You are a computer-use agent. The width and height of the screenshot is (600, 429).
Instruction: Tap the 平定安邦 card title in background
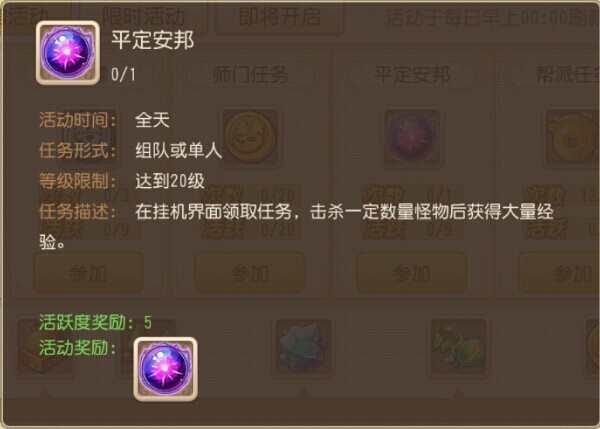point(412,75)
